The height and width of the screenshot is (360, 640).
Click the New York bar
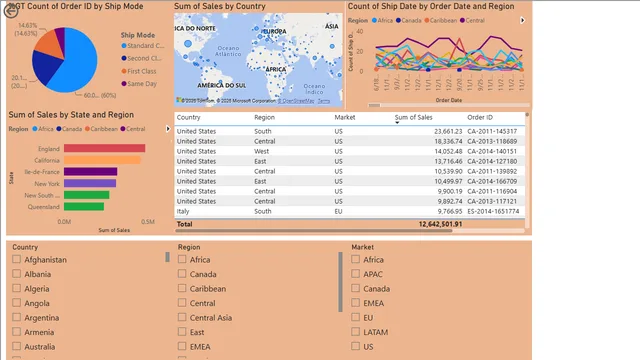pyautogui.click(x=90, y=183)
